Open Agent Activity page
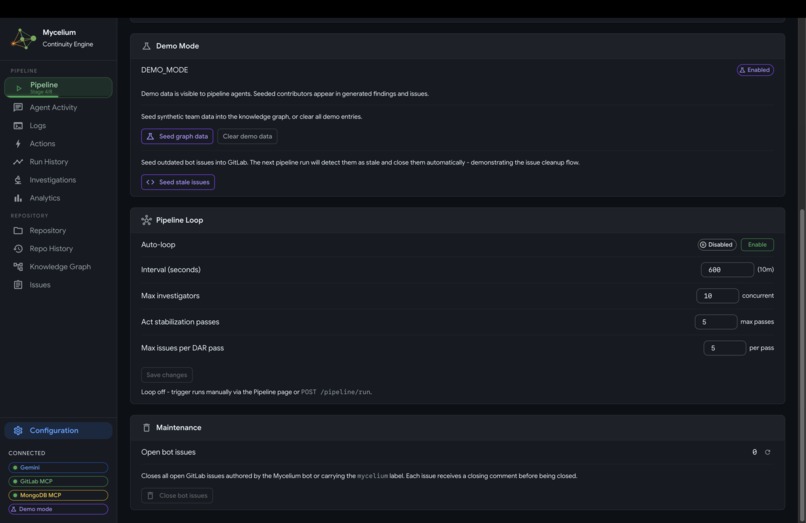This screenshot has width=806, height=523. [53, 107]
